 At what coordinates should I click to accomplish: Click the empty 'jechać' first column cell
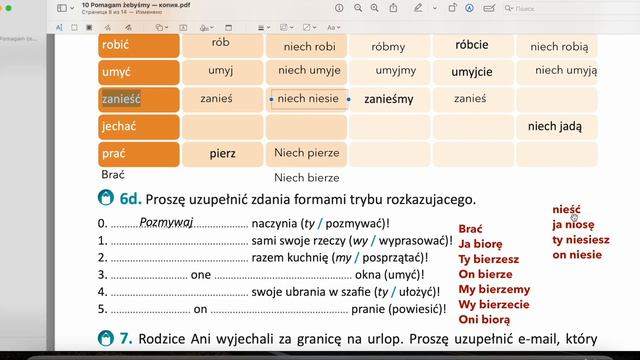(x=222, y=127)
